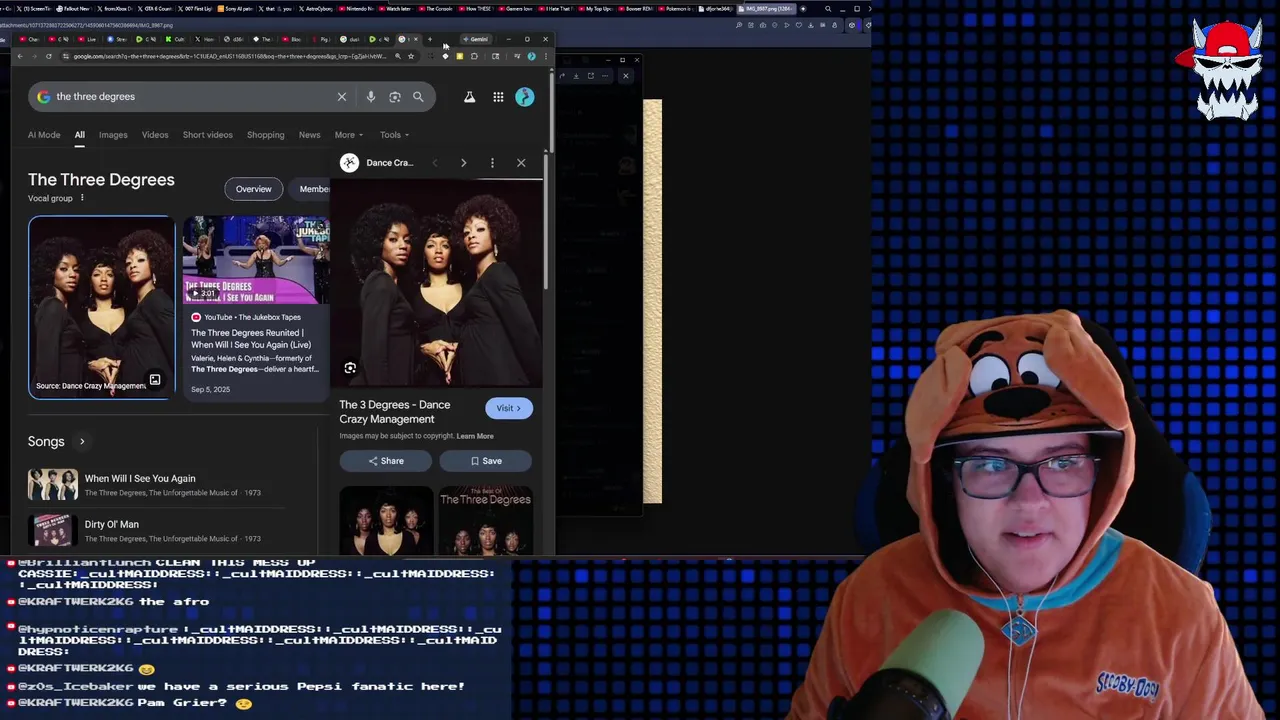Reload the Google search page
This screenshot has width=1280, height=720.
(x=48, y=56)
